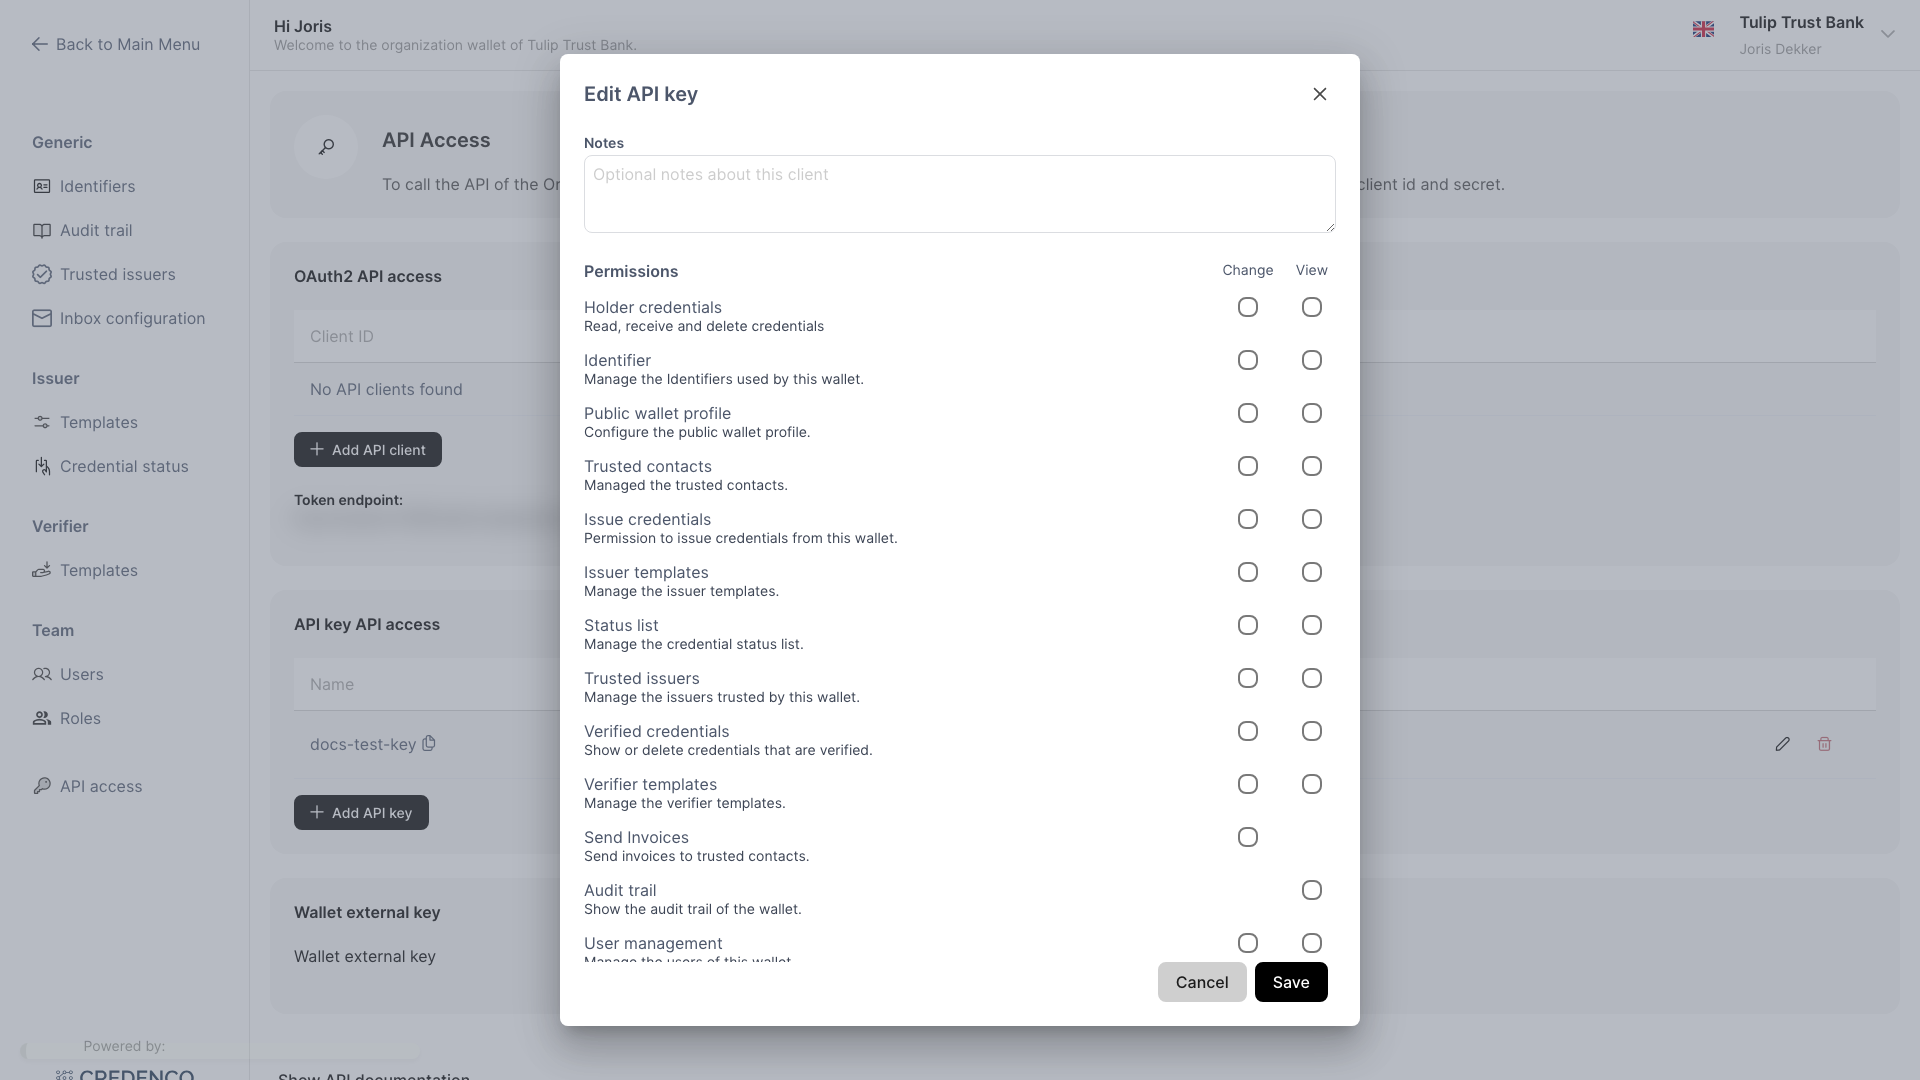Click the Back to Main Menu arrow

coord(39,44)
